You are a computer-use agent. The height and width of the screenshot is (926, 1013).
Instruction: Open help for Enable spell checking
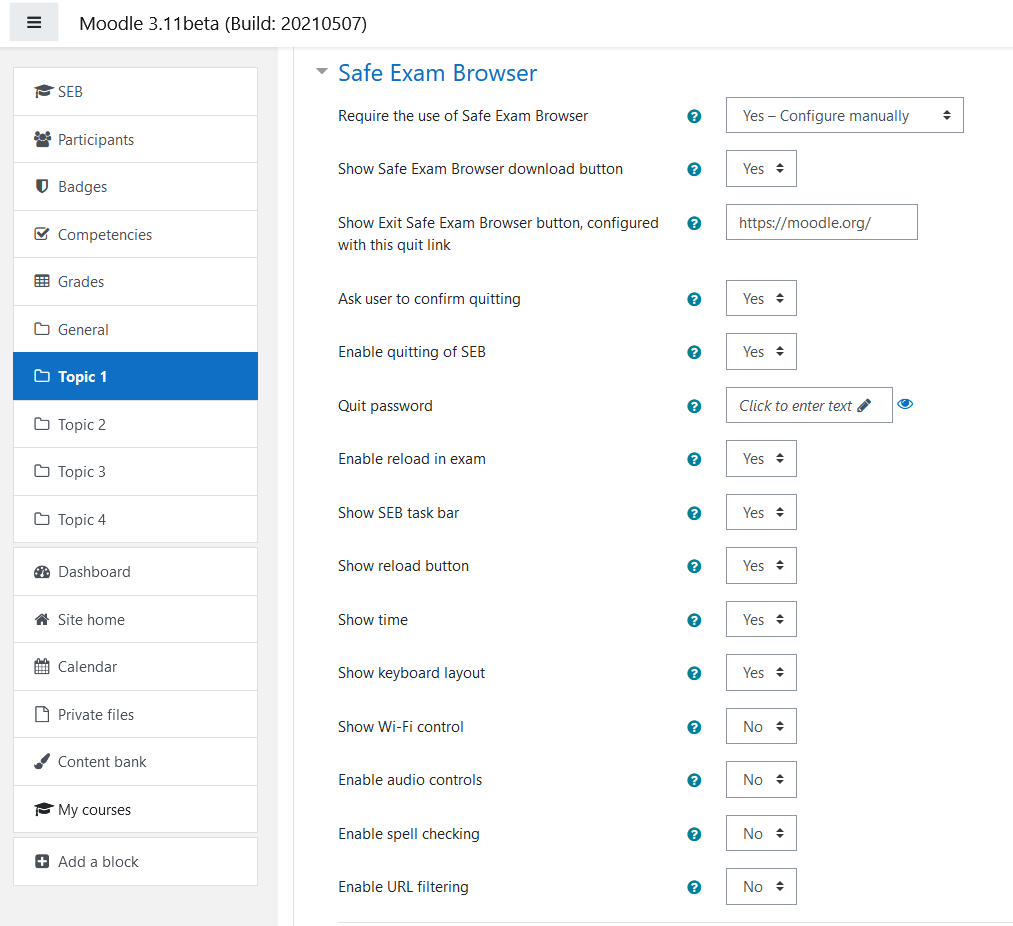(x=694, y=834)
